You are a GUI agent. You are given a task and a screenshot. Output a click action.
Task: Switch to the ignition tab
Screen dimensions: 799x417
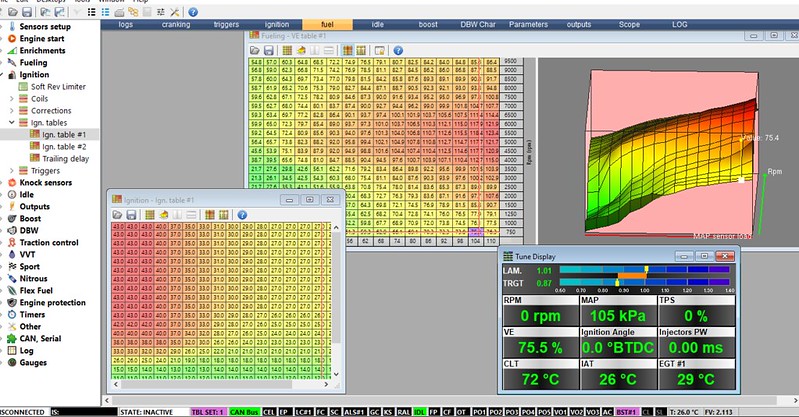tap(277, 24)
